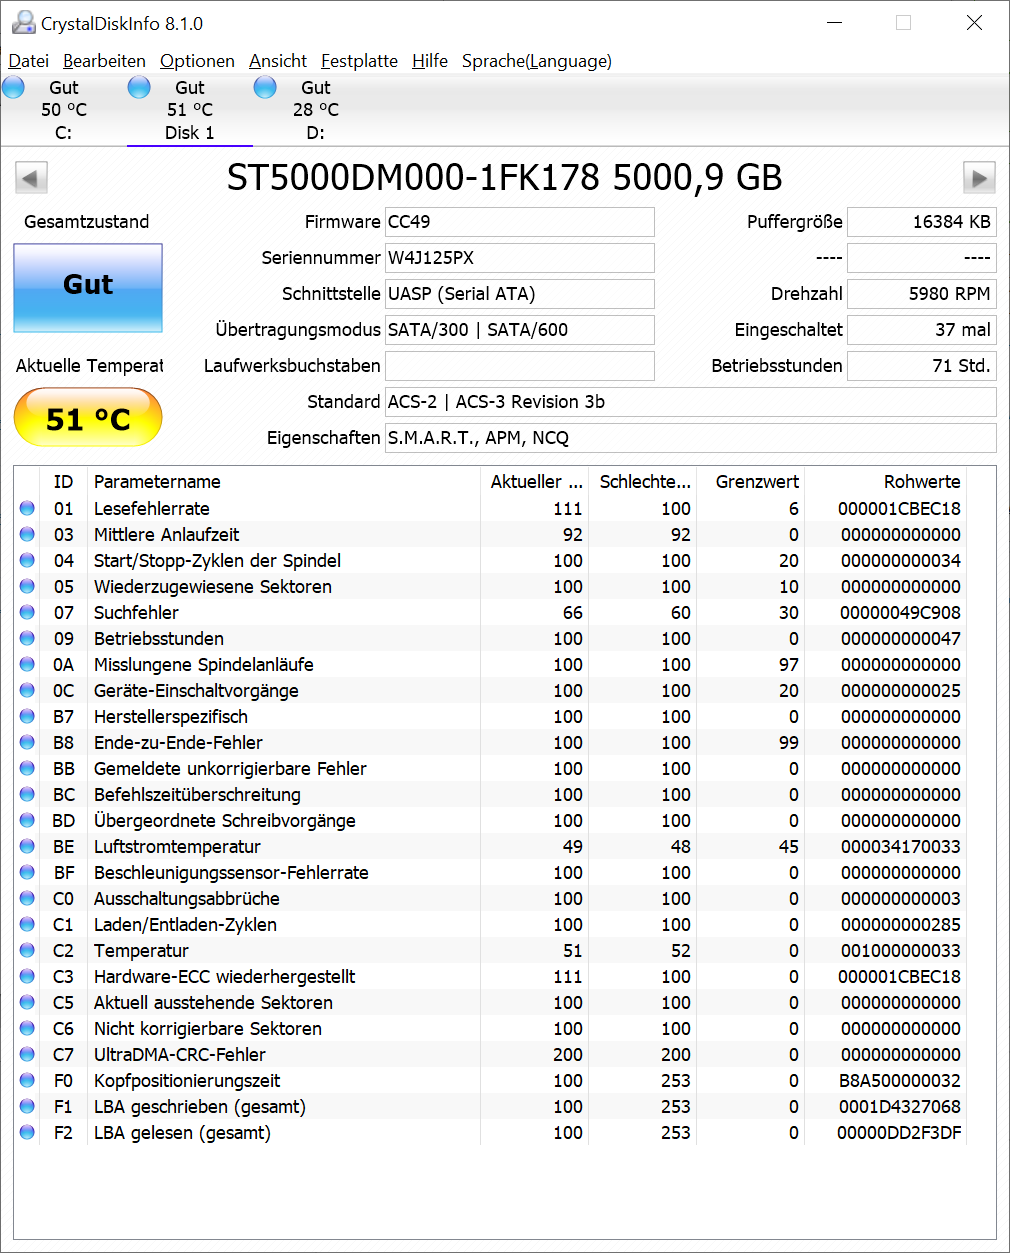1010x1253 pixels.
Task: Select the Disk 1 drive tab
Action: pos(189,110)
